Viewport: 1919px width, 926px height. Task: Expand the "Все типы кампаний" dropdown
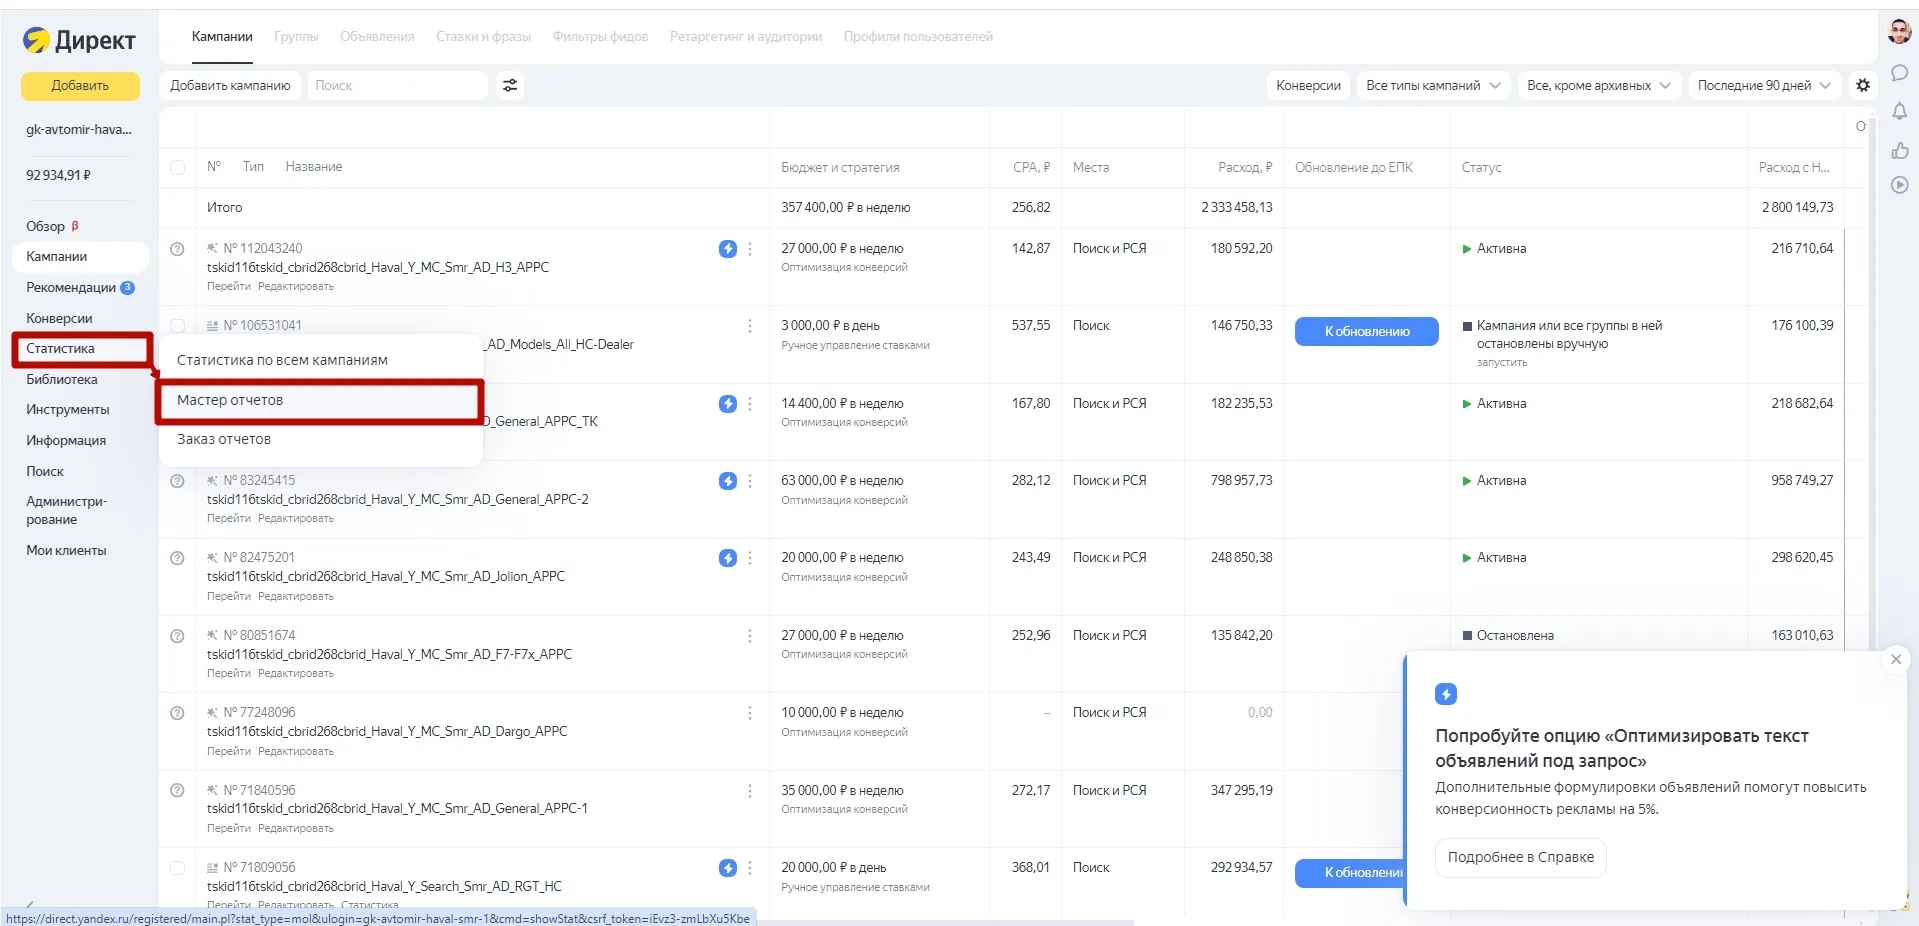click(1432, 86)
